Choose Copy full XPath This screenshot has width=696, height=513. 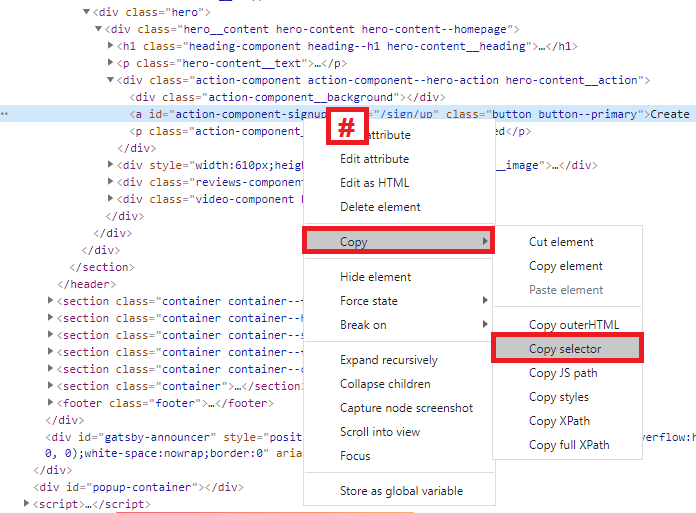point(567,445)
